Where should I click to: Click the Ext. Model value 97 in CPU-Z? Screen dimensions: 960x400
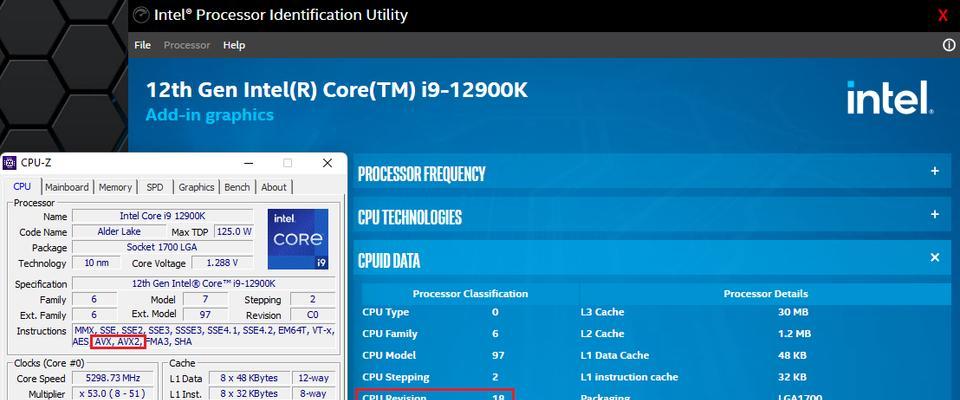coord(205,315)
